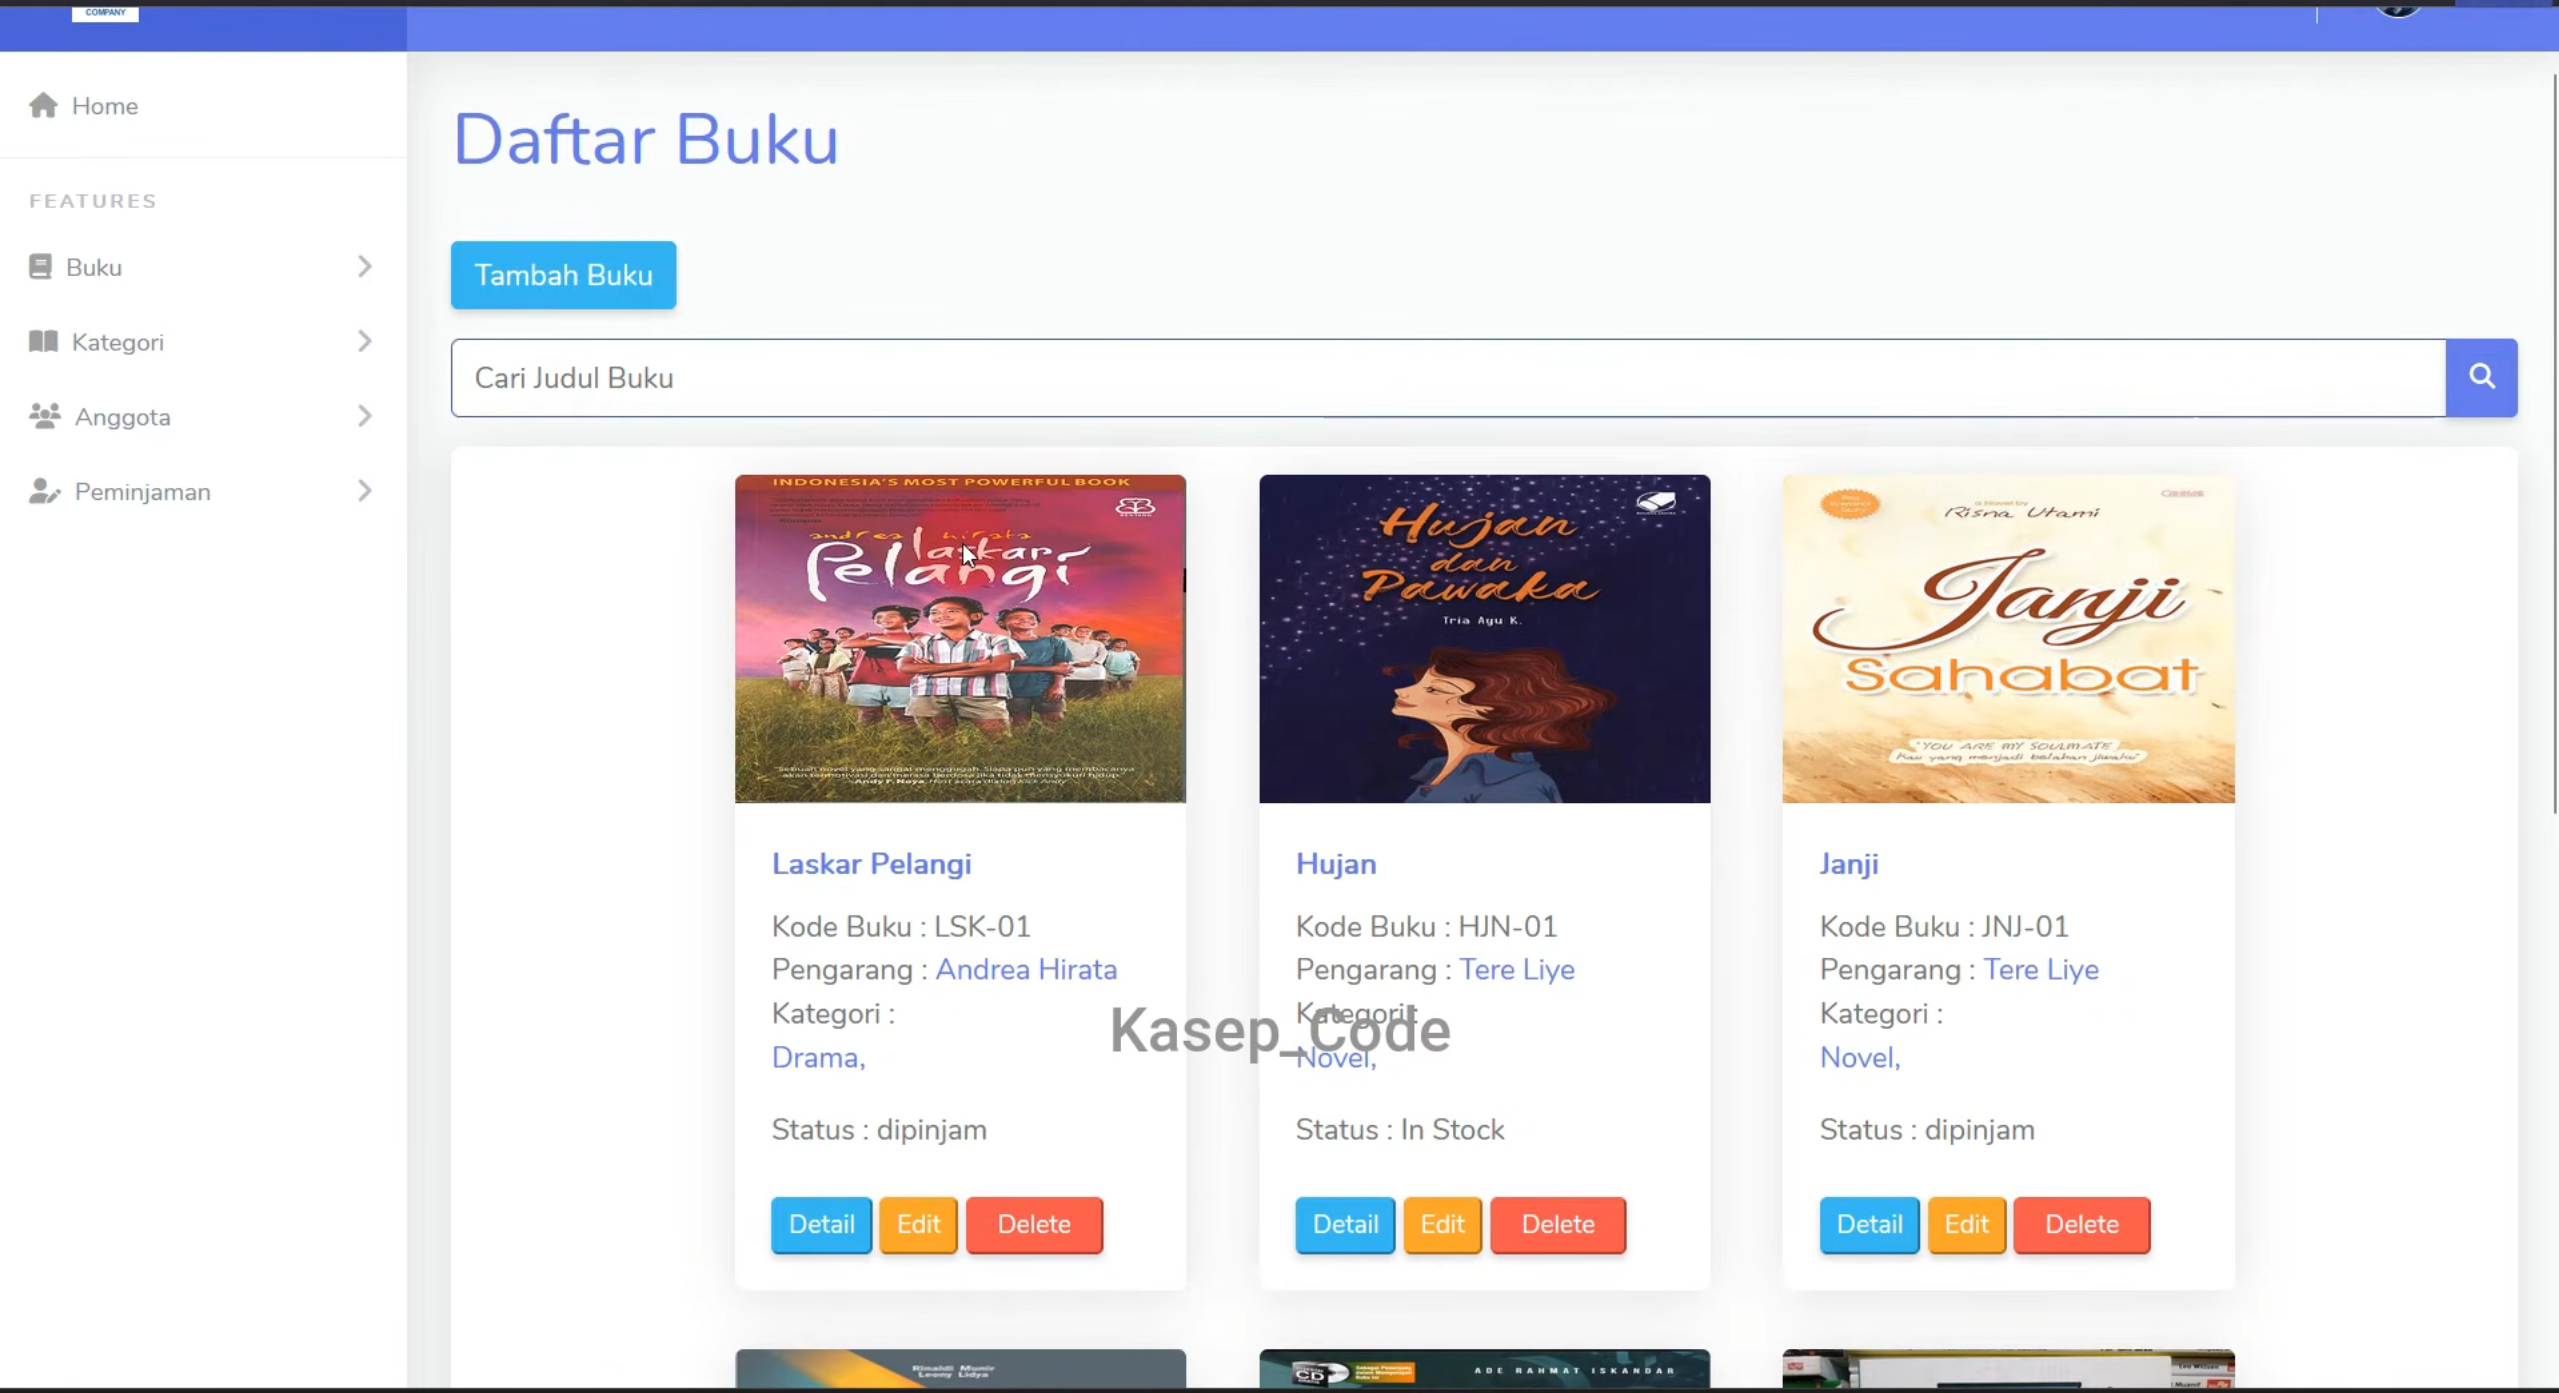
Task: Open the Kategori sidebar menu
Action: 203,342
